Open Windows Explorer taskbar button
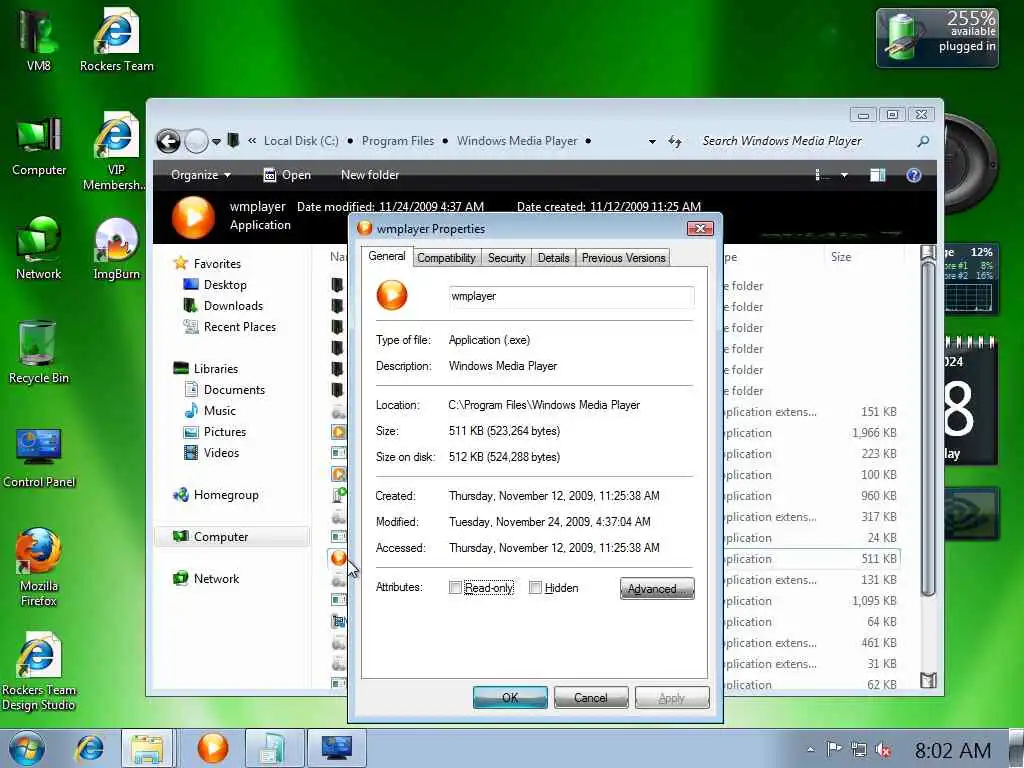 click(x=148, y=748)
